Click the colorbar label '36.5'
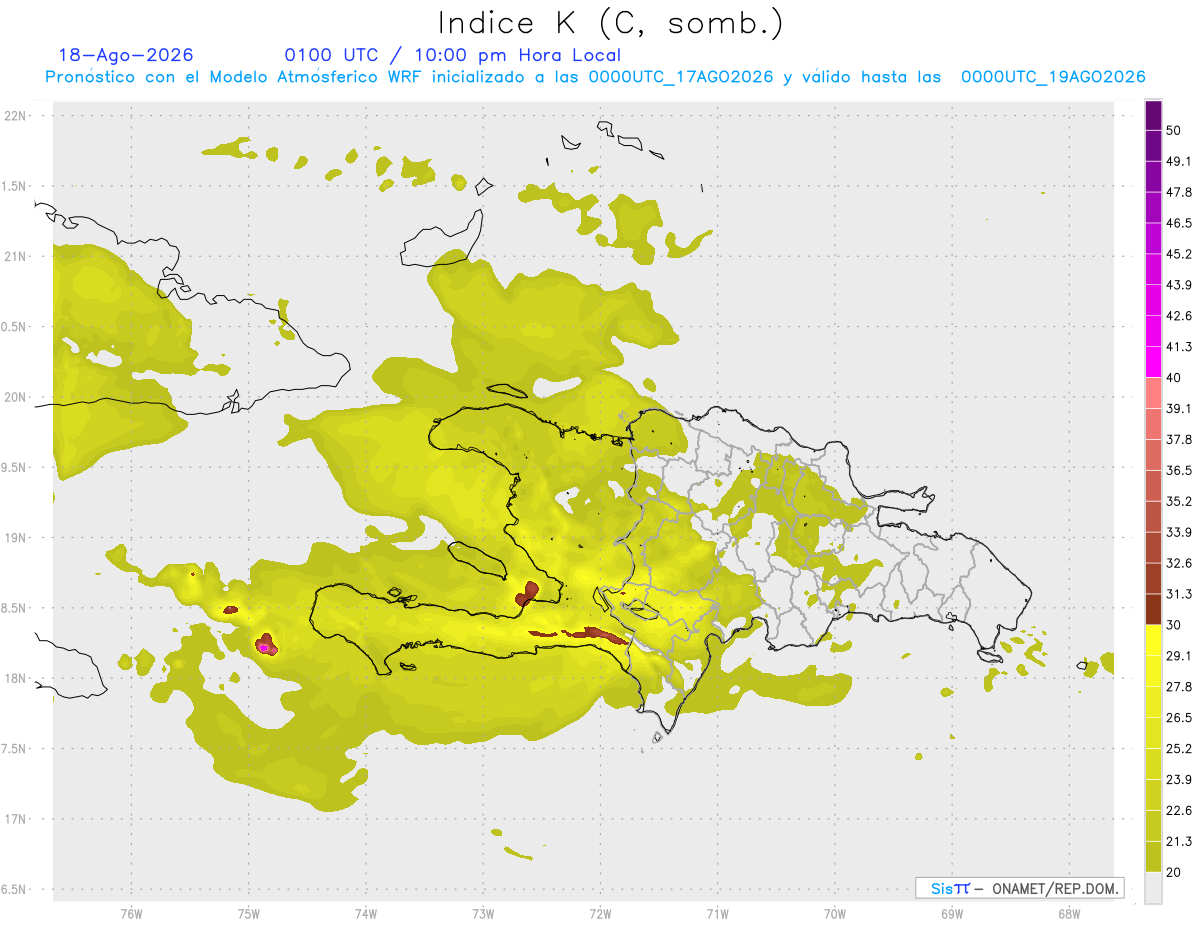This screenshot has width=1200, height=927. pos(1179,470)
